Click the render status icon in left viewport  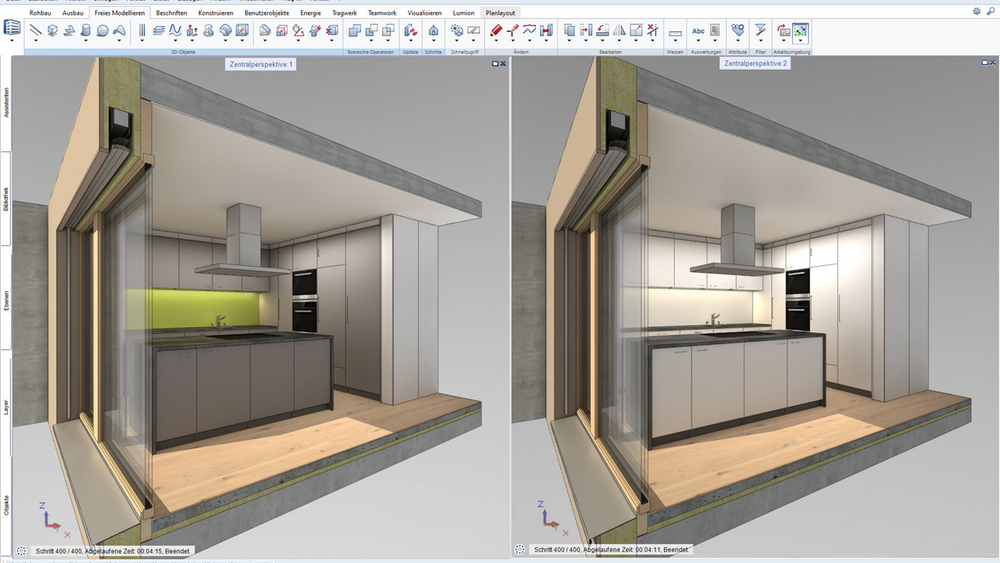click(21, 551)
